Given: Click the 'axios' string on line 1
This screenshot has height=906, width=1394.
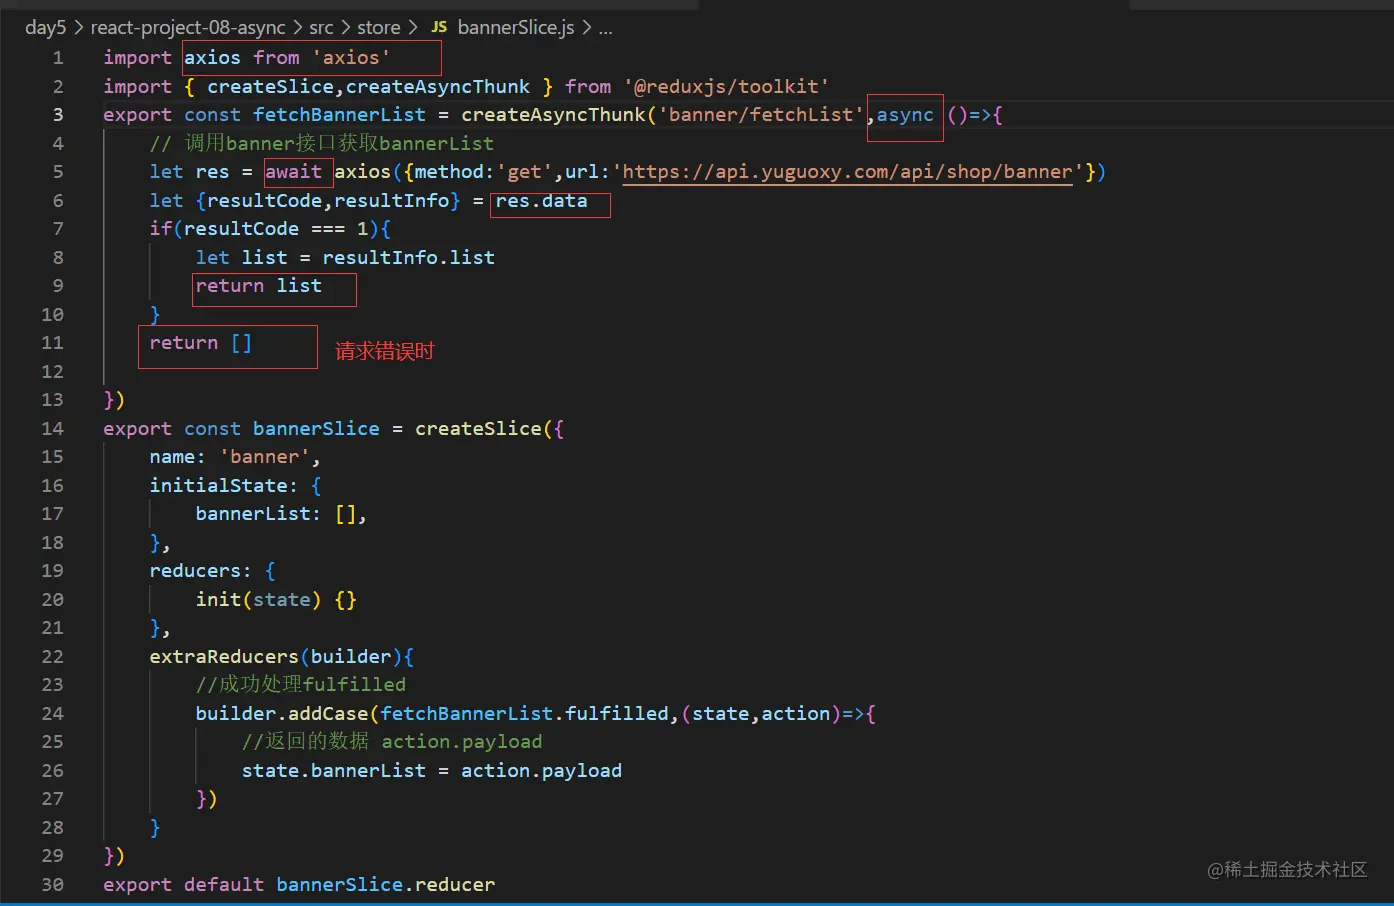Looking at the screenshot, I should tap(351, 58).
